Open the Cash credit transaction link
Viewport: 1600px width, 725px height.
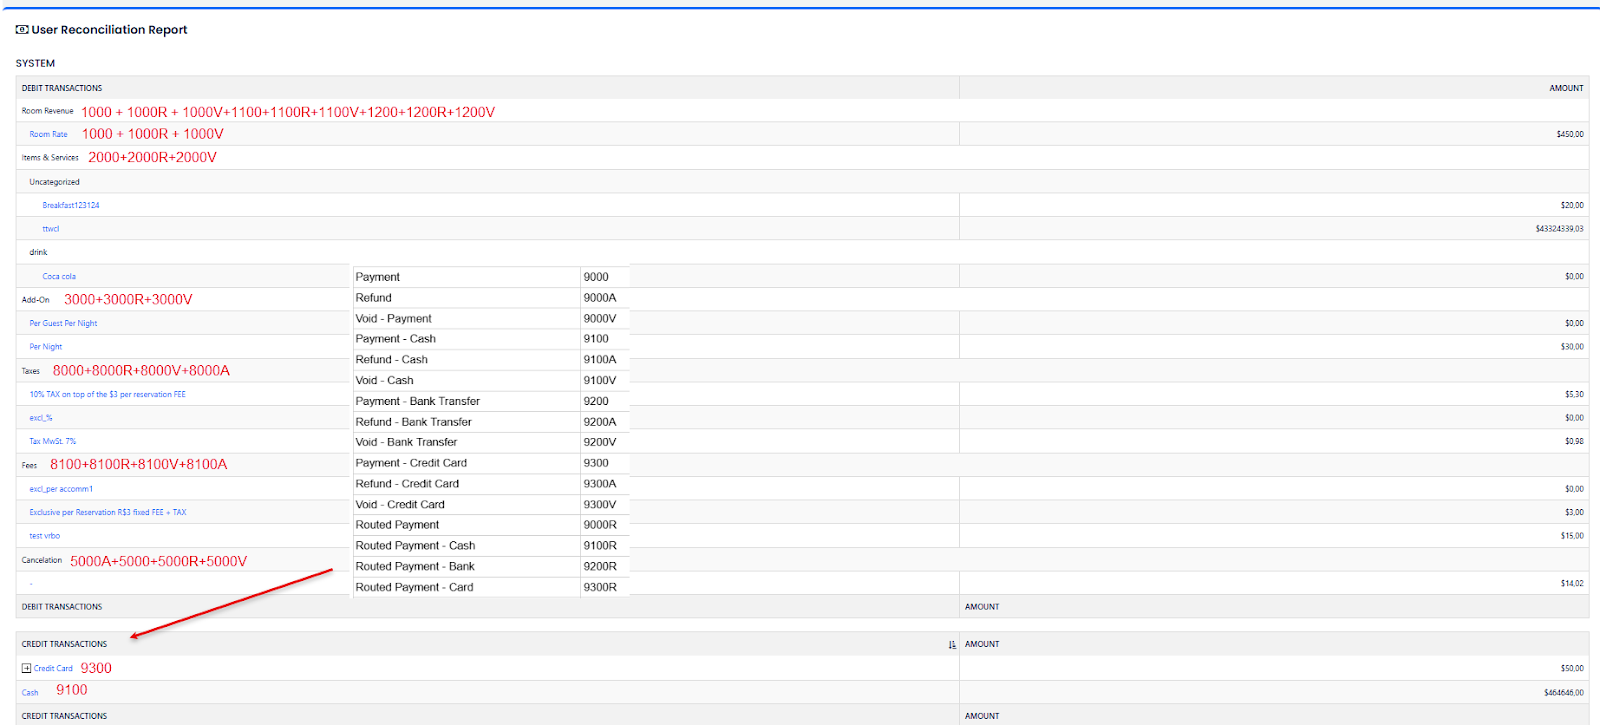coord(30,692)
